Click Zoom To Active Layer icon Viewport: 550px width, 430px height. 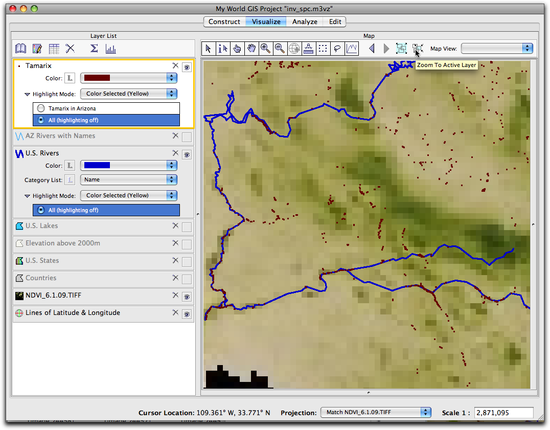point(417,48)
